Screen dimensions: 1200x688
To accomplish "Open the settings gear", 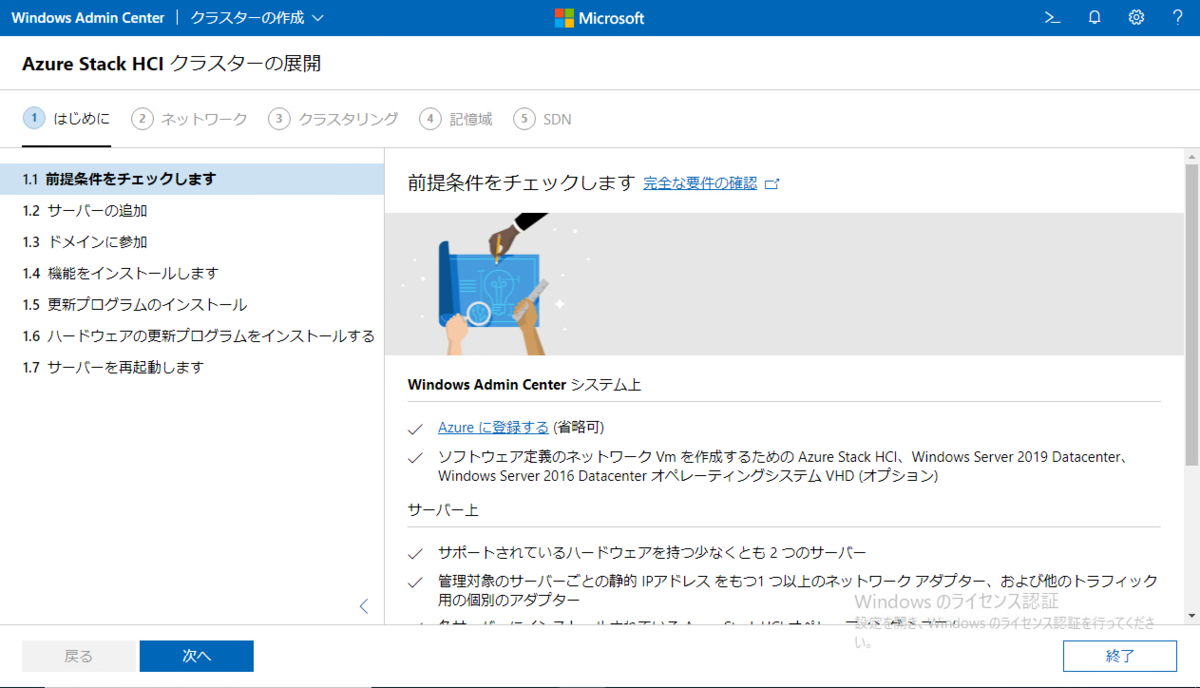I will coord(1136,17).
